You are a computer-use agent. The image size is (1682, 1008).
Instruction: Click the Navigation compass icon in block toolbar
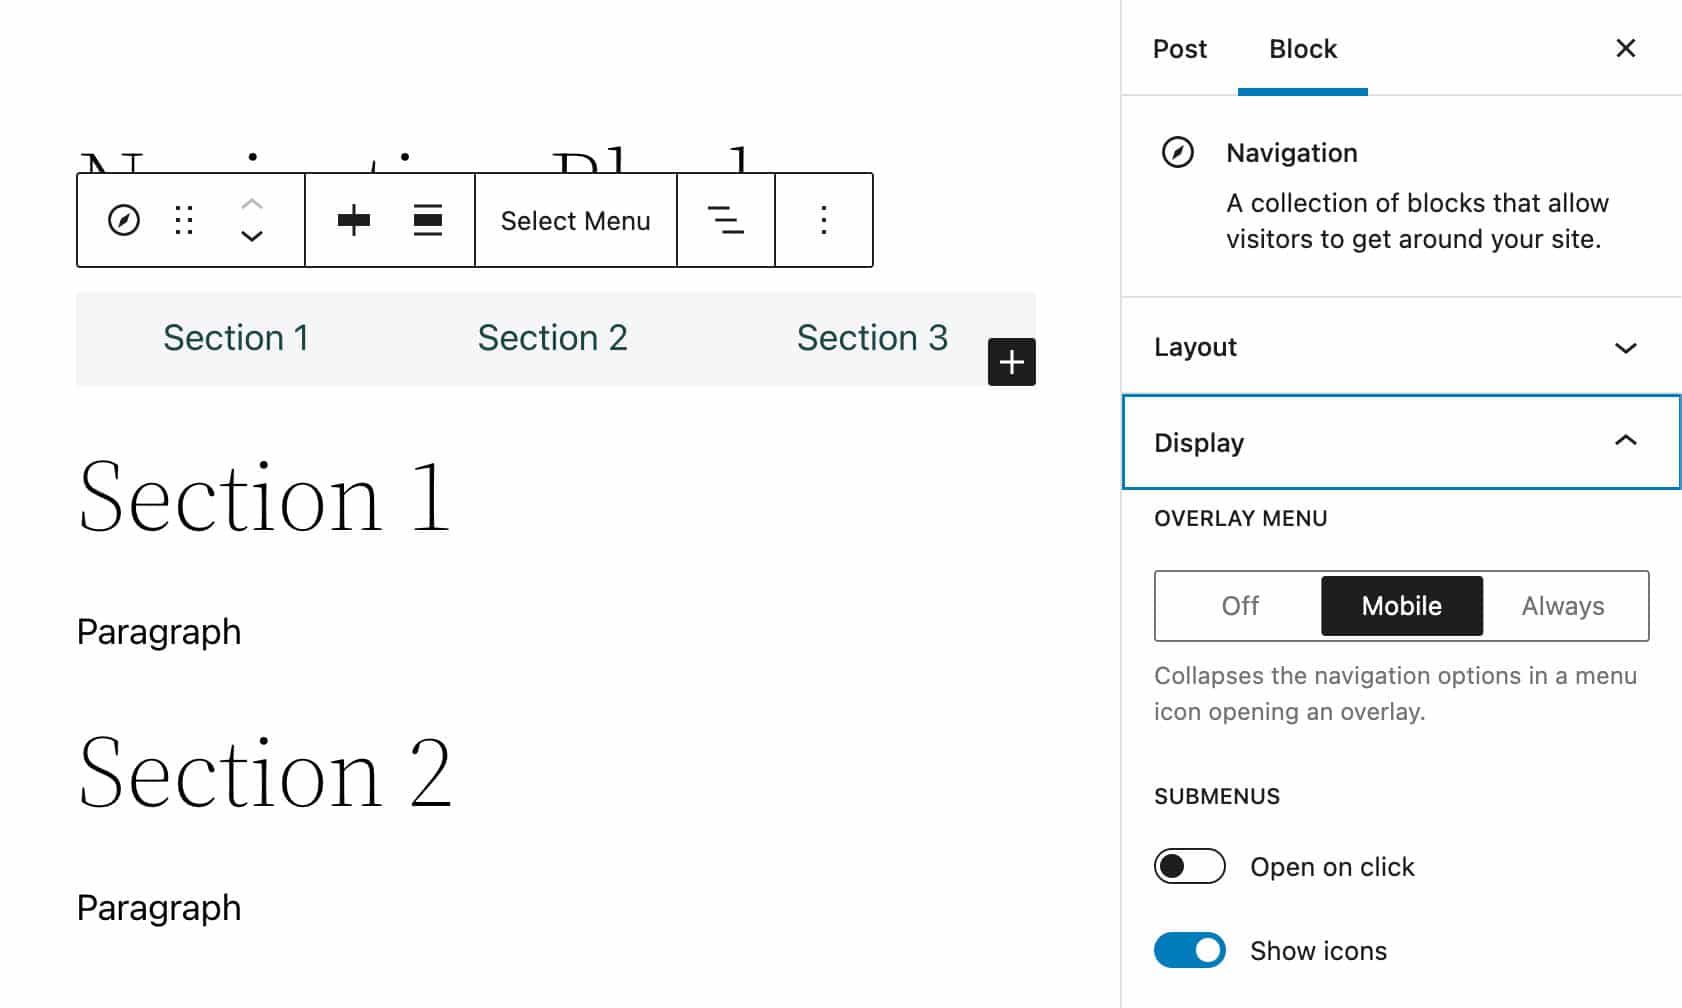coord(124,220)
